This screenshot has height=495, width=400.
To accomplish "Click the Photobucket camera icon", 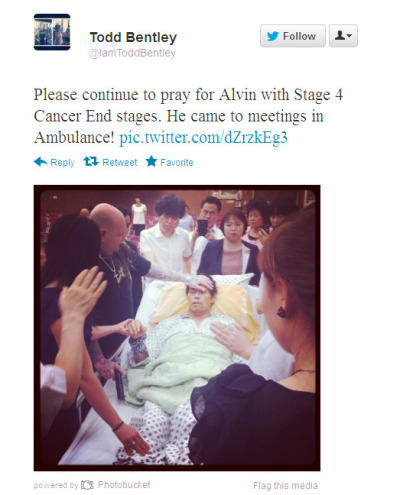I will coord(87,485).
